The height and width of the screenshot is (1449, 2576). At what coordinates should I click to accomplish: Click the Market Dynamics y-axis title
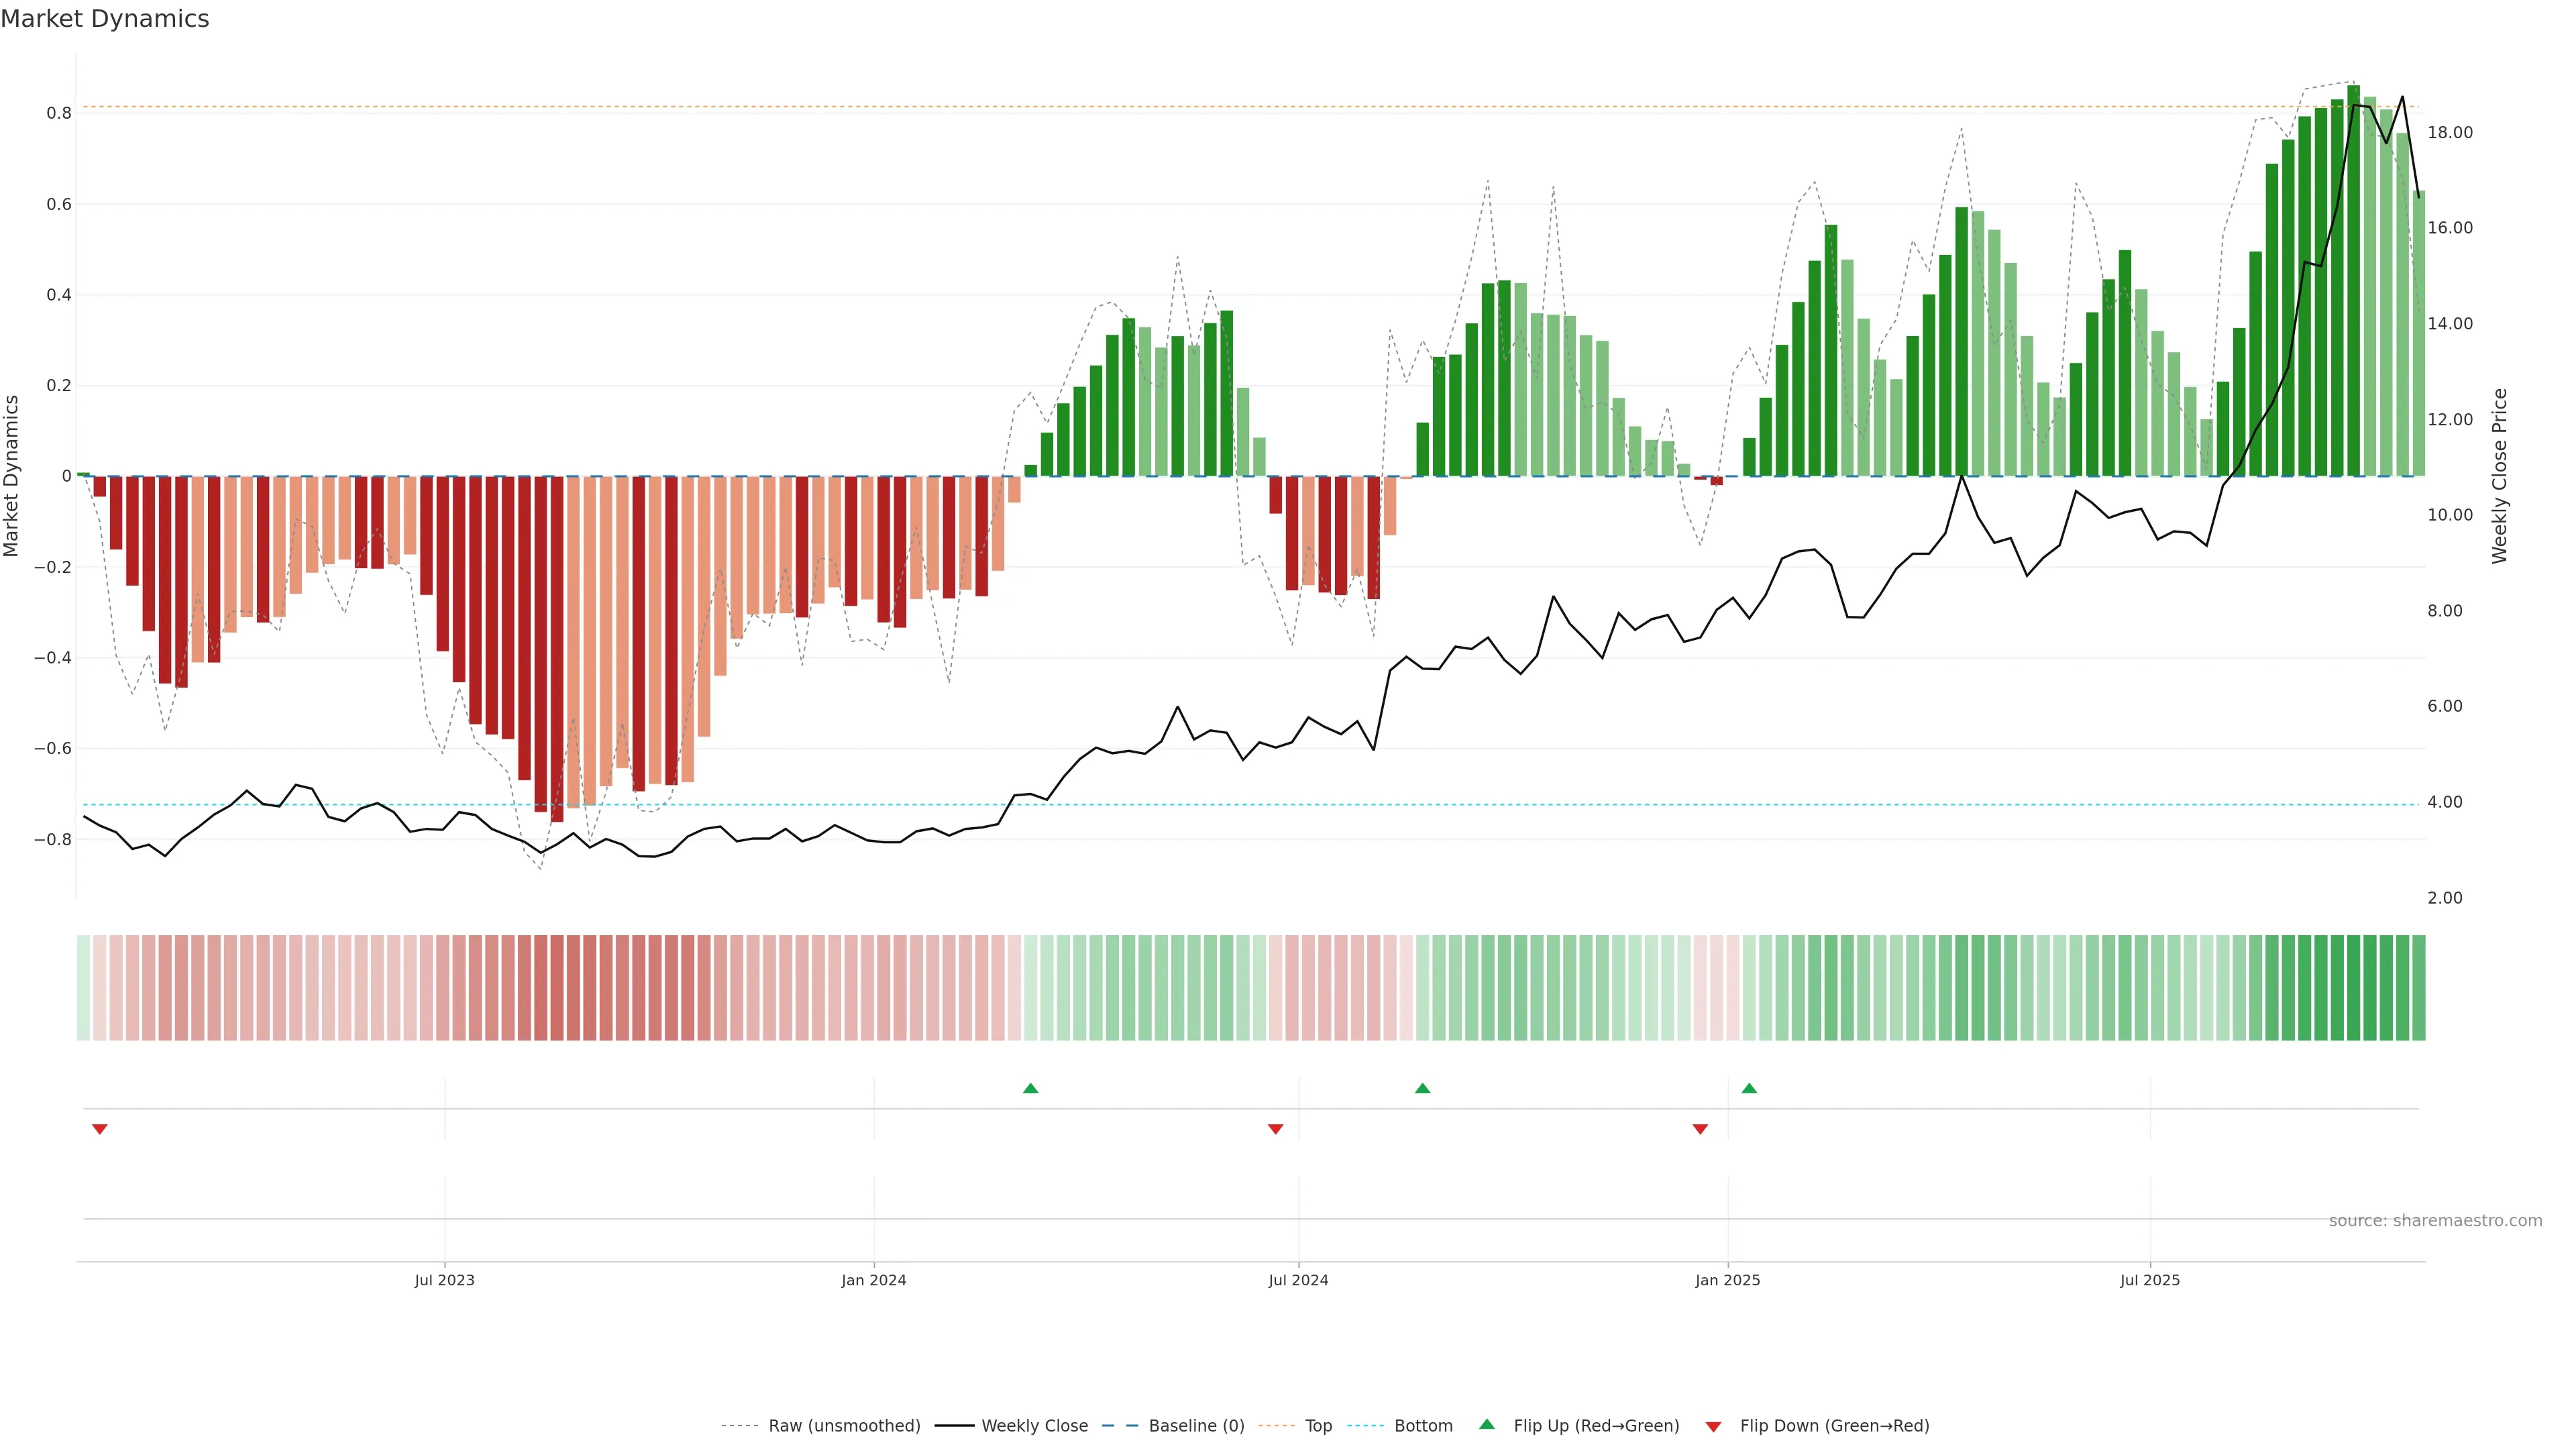point(12,476)
